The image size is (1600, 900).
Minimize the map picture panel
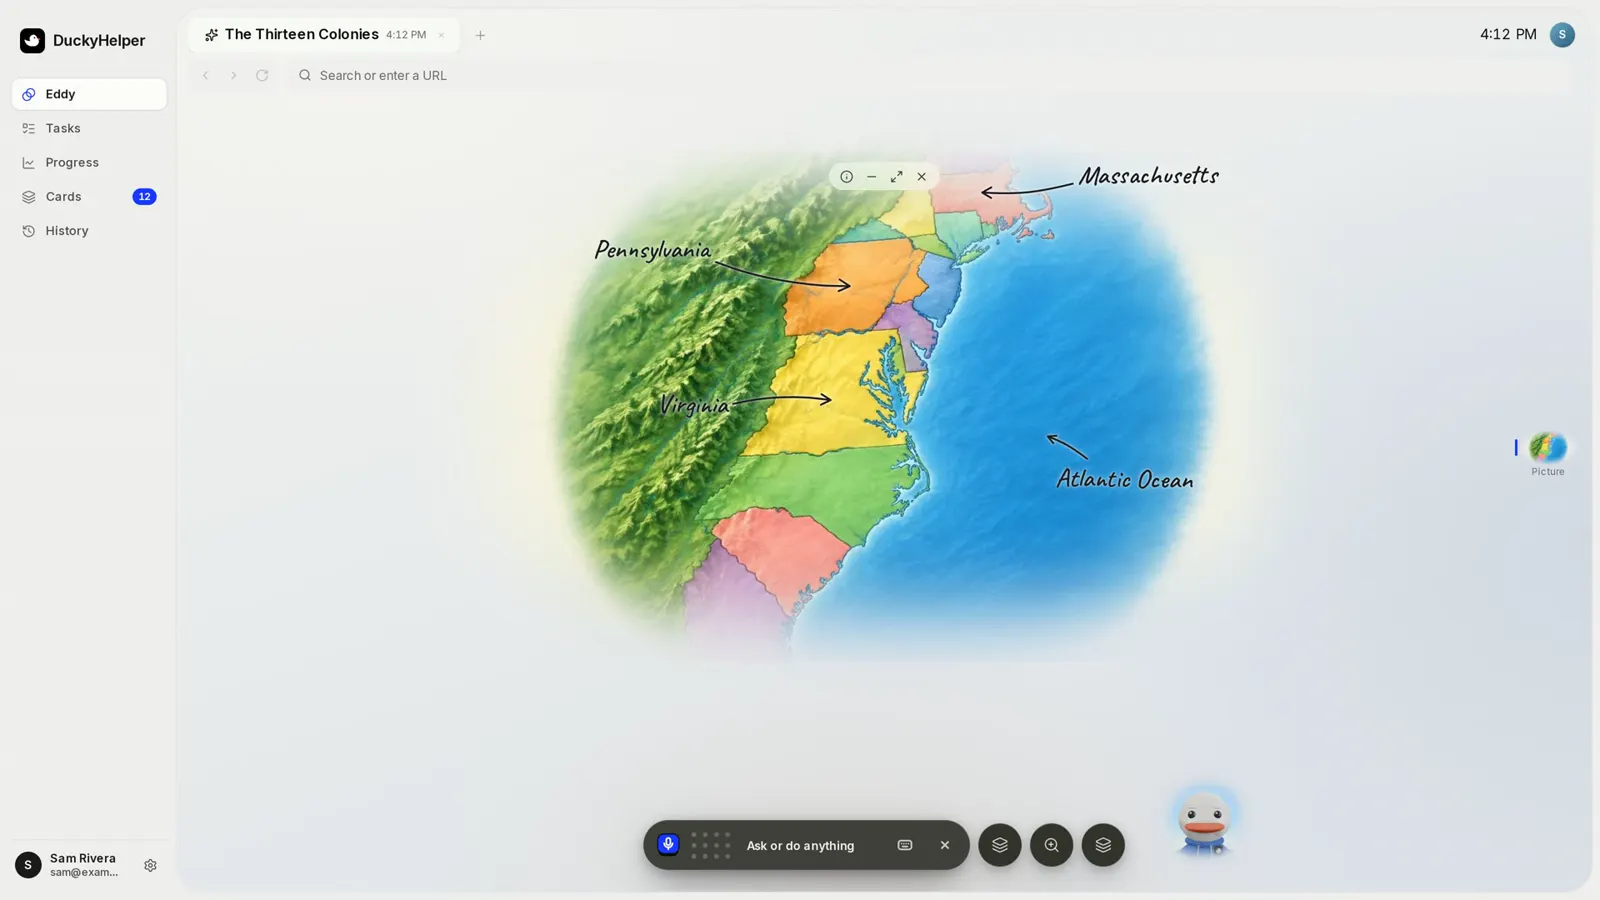[871, 177]
